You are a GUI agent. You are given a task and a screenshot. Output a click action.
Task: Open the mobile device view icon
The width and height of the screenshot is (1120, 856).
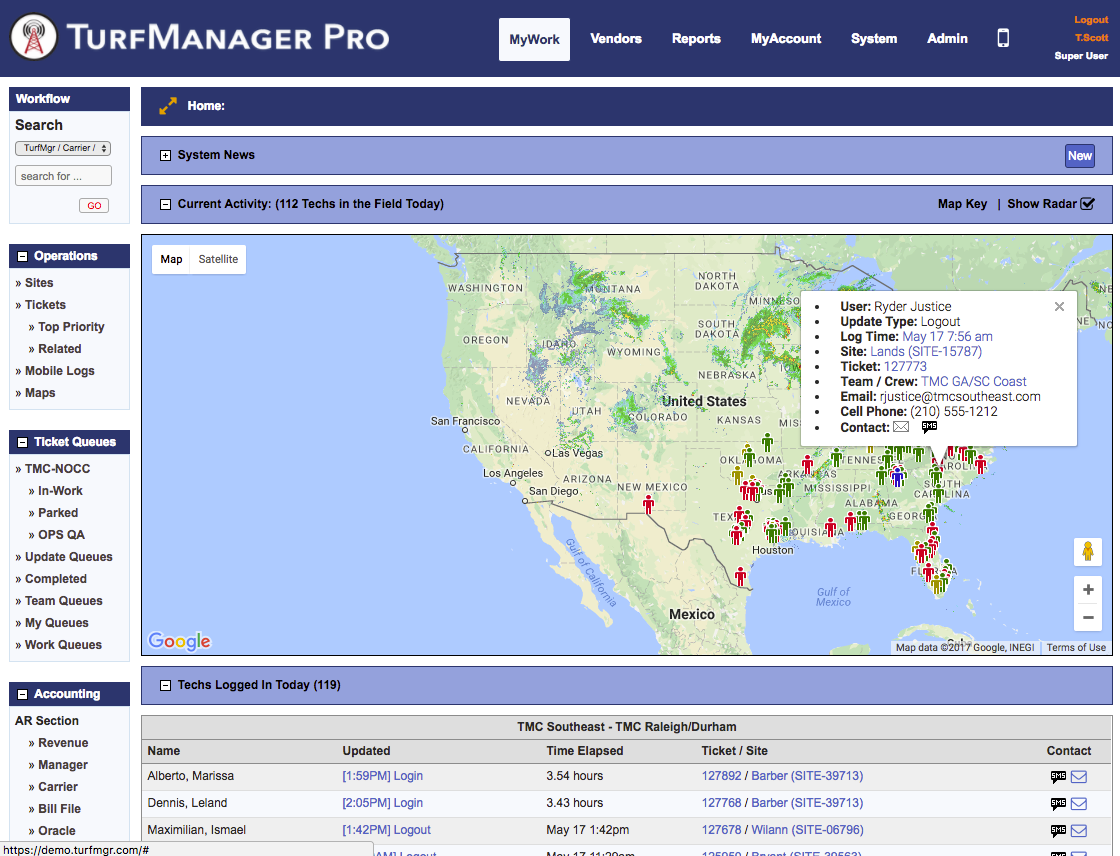1003,38
